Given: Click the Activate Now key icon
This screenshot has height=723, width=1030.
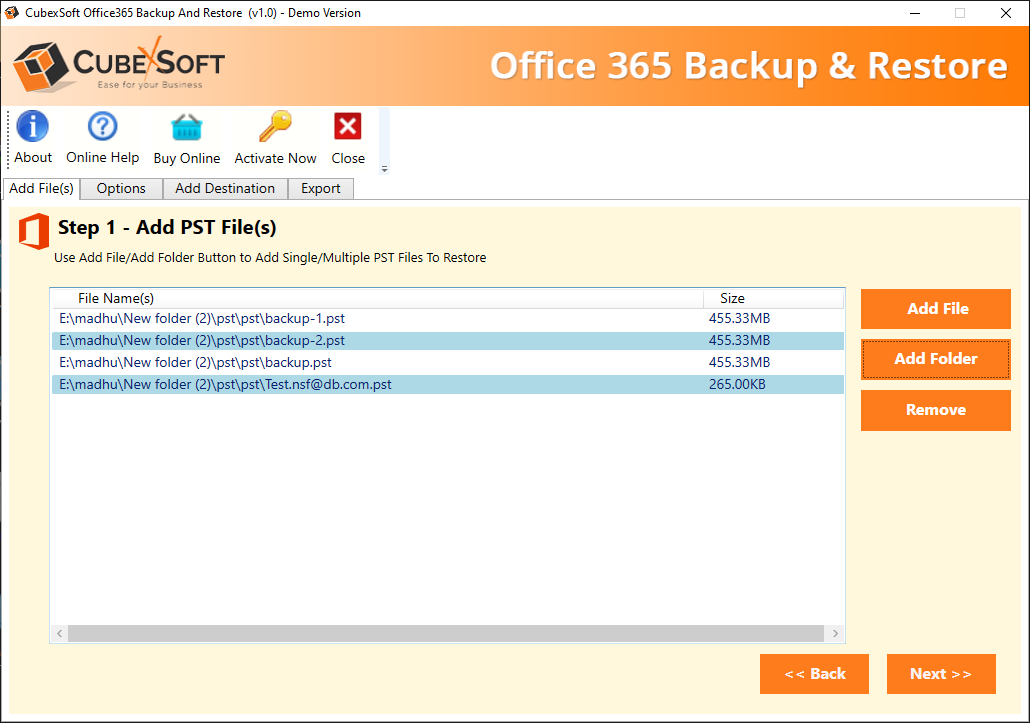Looking at the screenshot, I should point(275,126).
